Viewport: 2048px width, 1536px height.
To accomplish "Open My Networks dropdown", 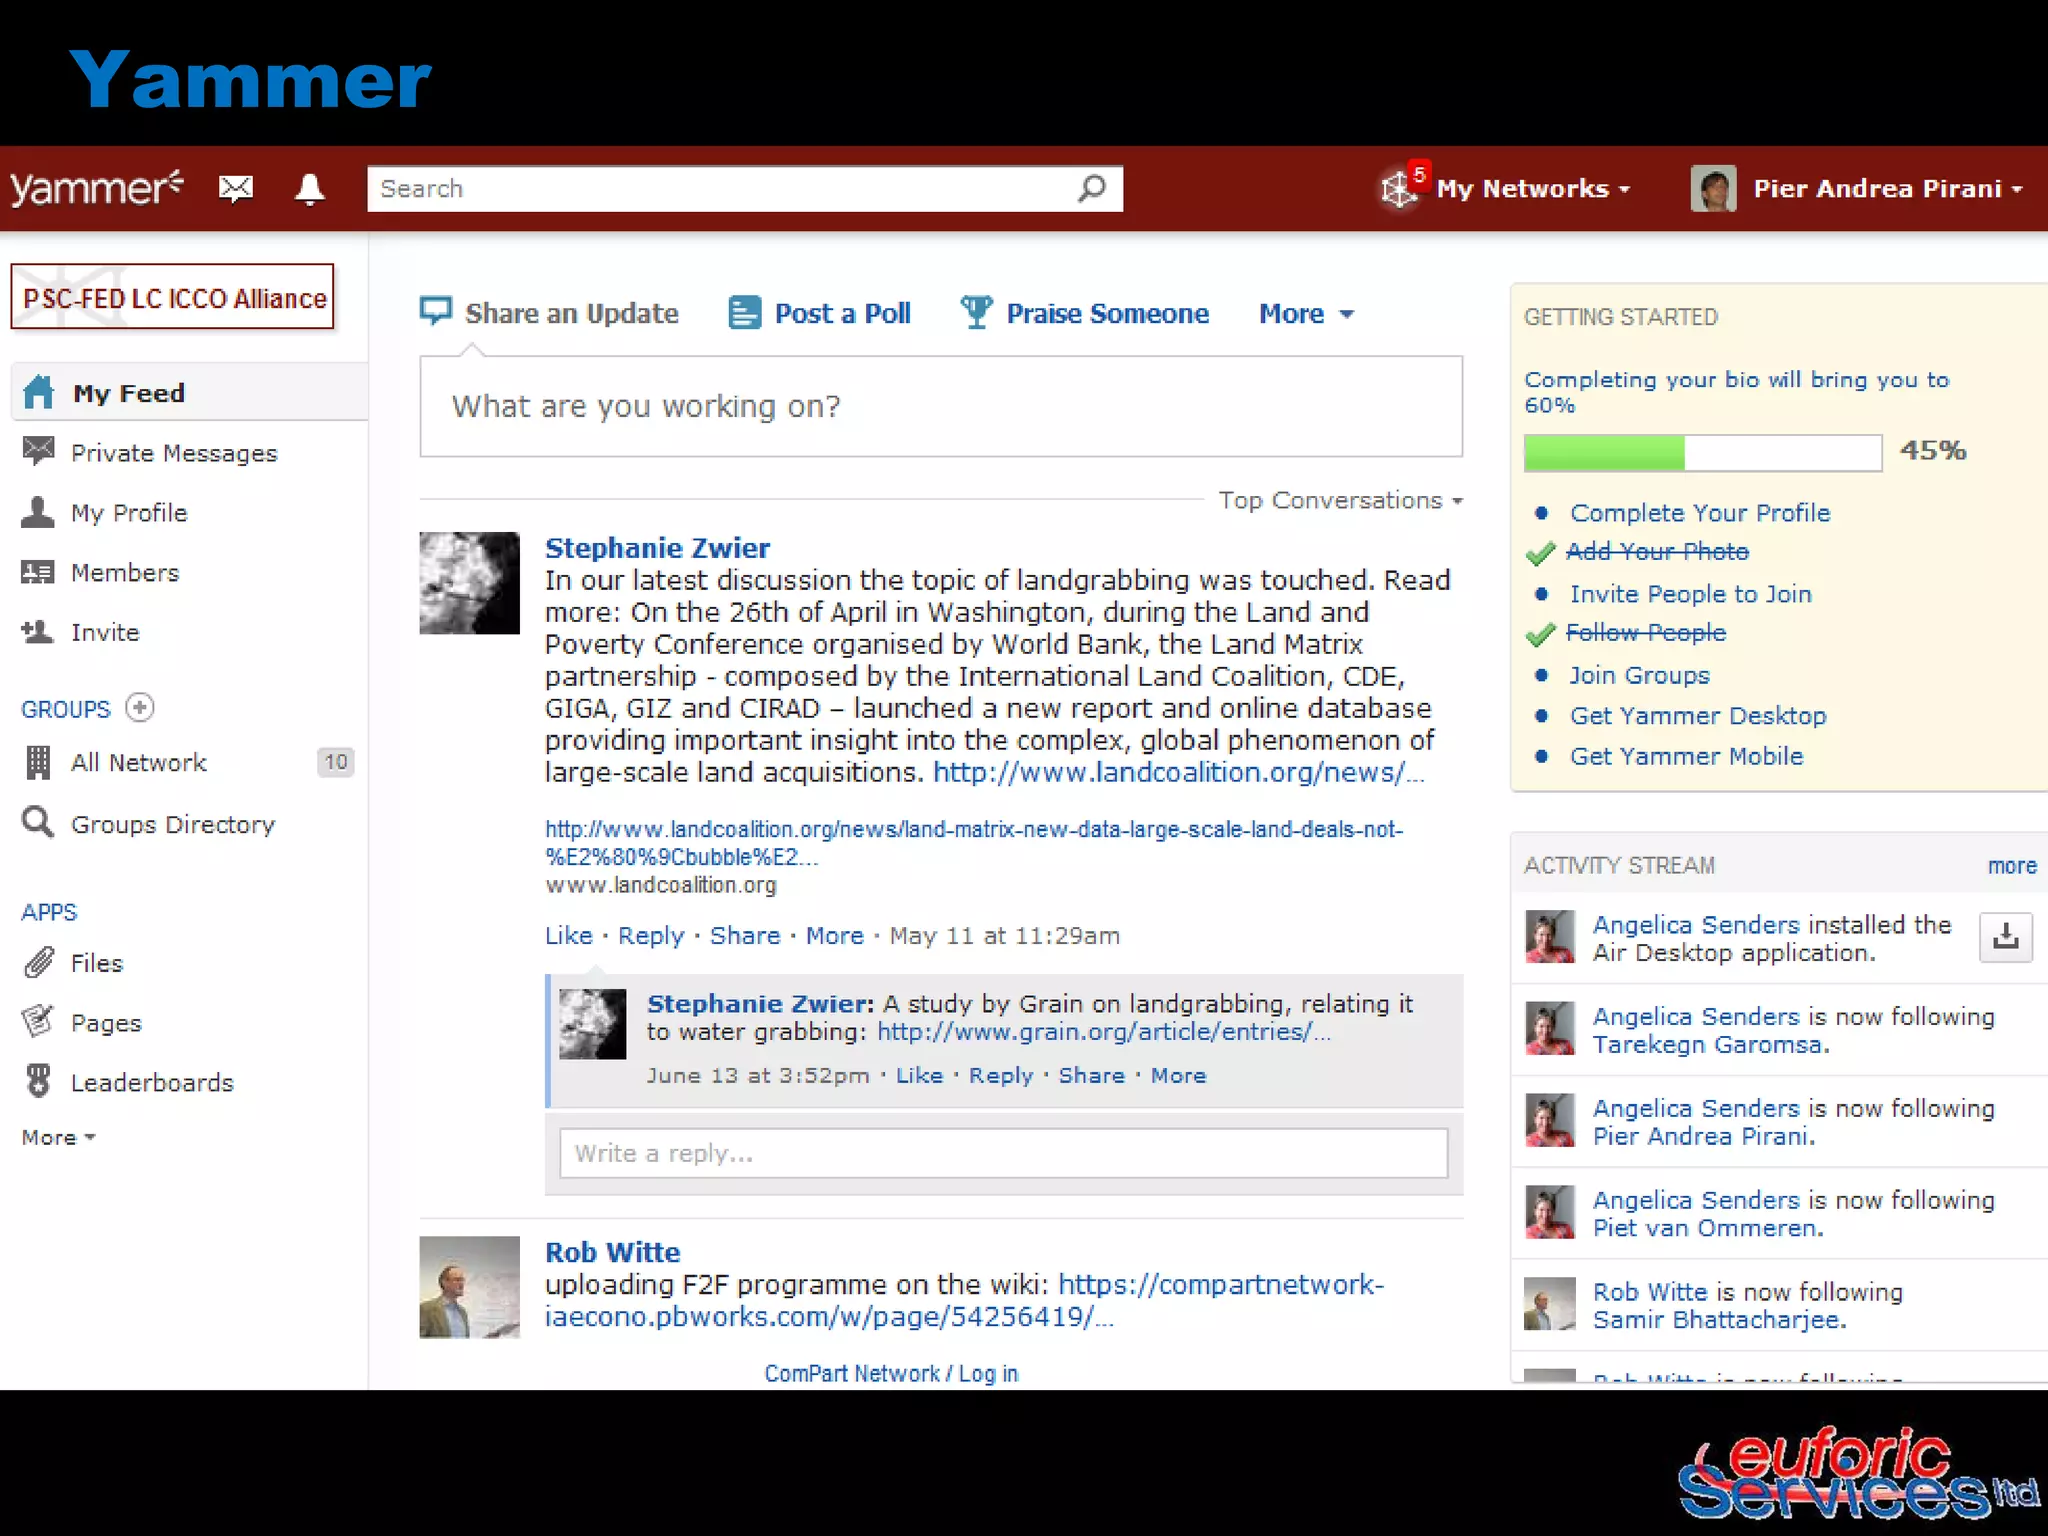I will (x=1533, y=188).
